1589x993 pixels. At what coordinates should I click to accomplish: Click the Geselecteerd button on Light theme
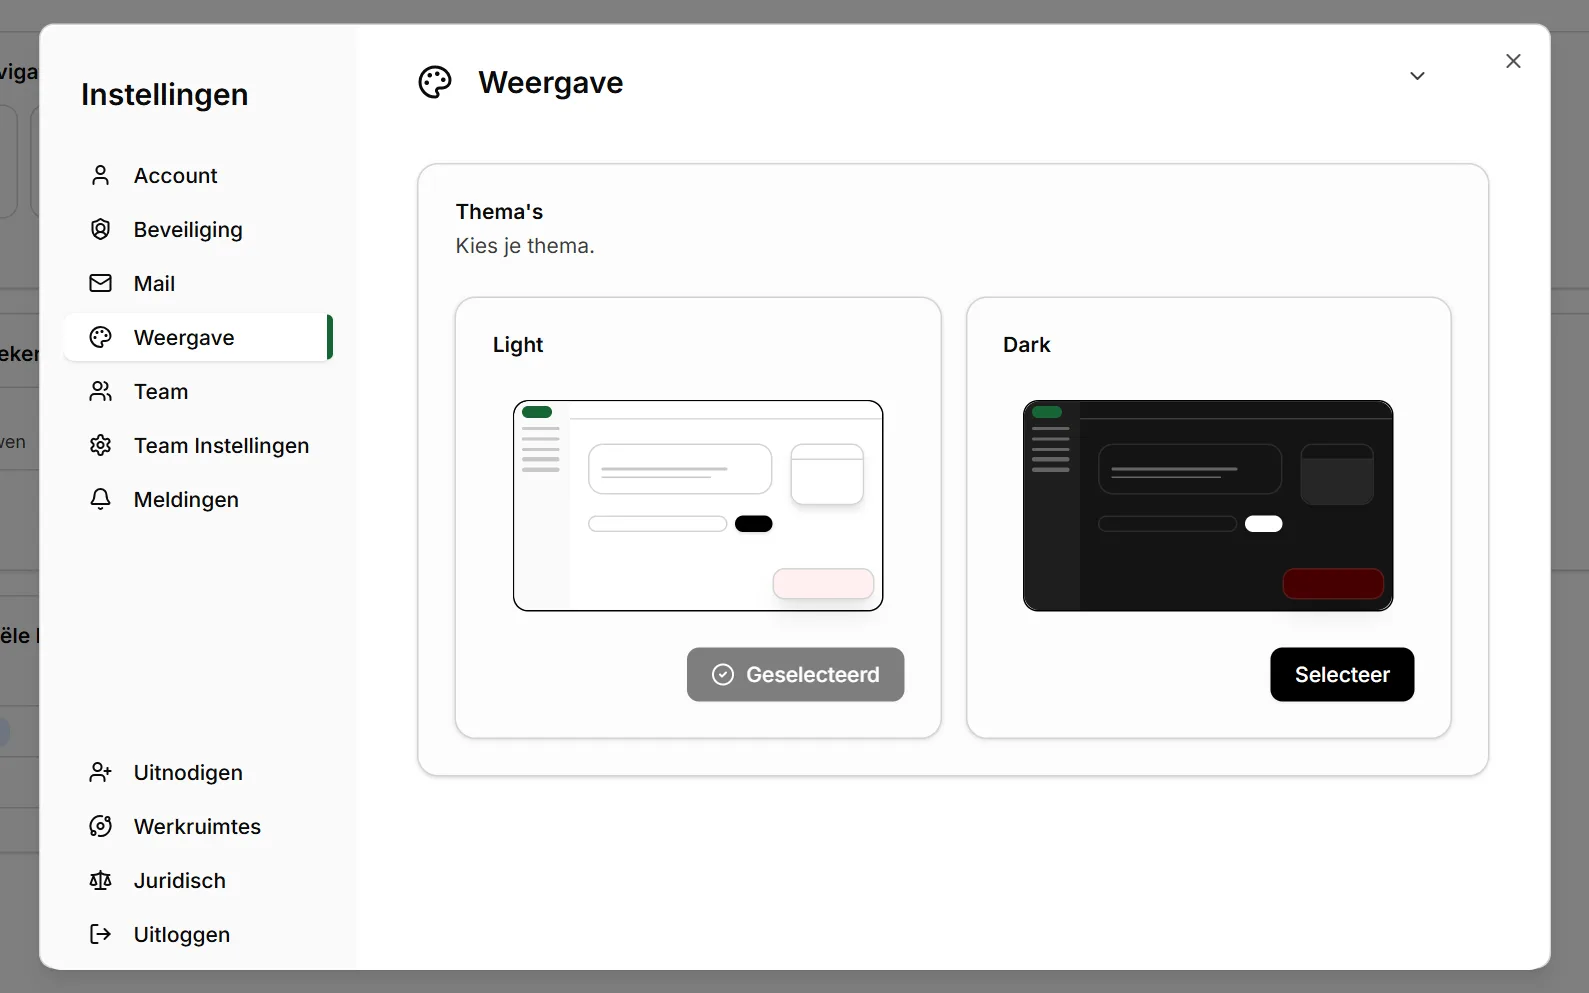(795, 674)
